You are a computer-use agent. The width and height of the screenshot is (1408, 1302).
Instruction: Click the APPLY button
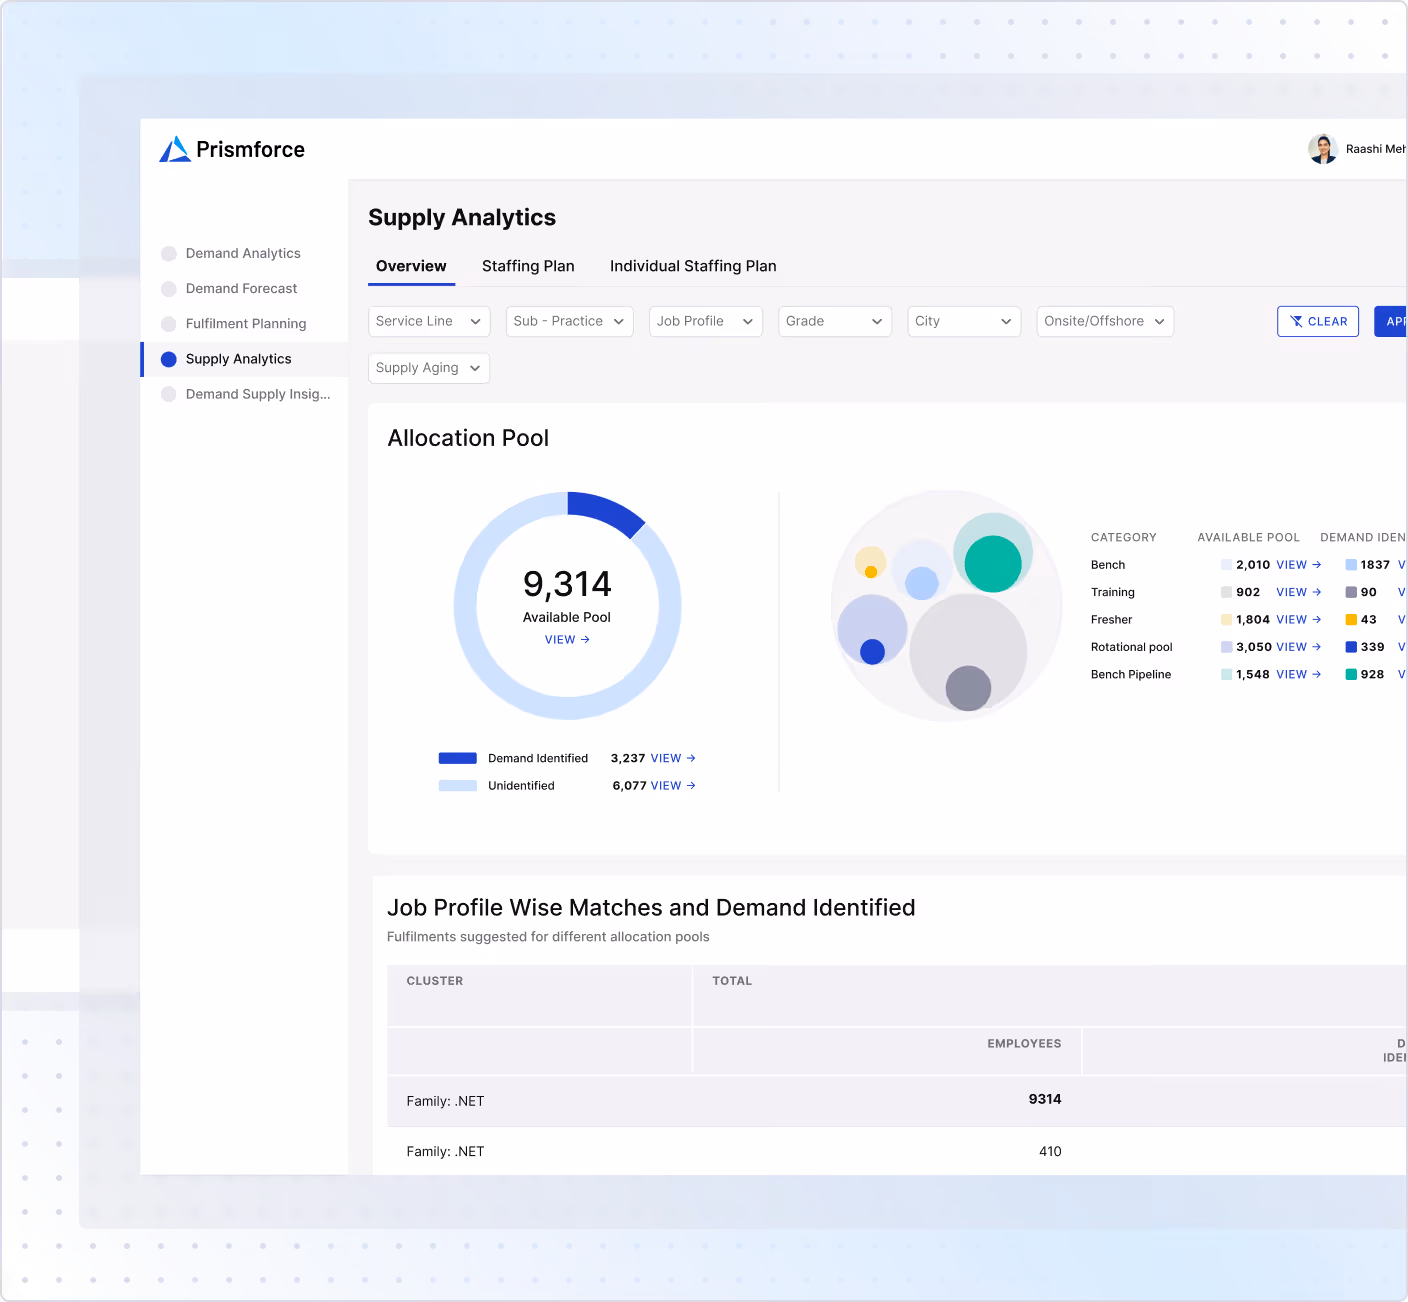[x=1396, y=321]
